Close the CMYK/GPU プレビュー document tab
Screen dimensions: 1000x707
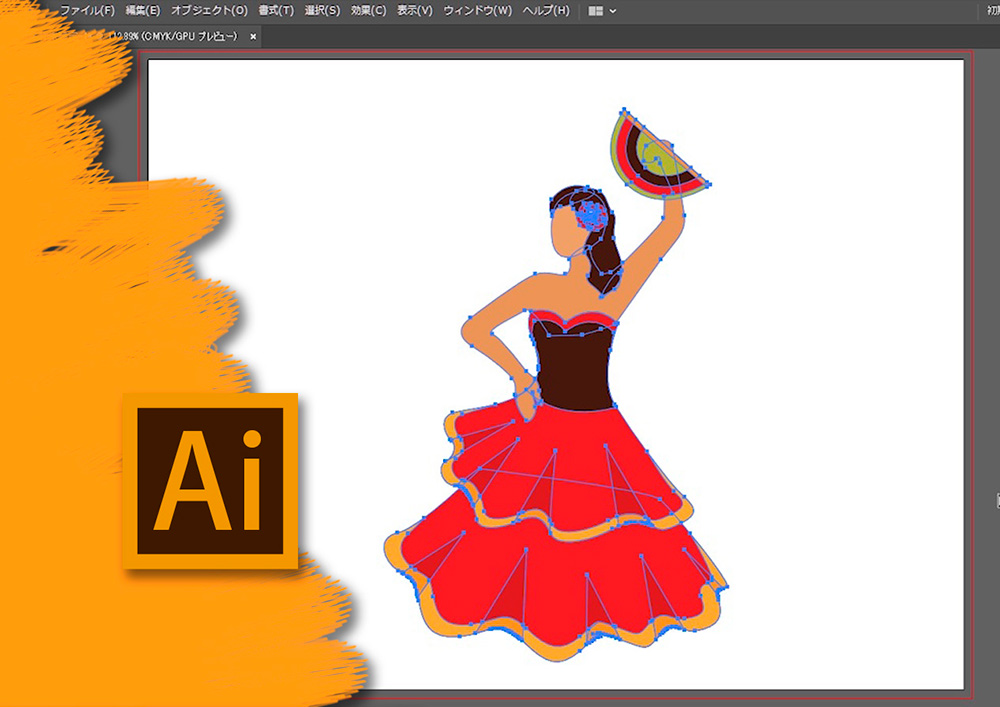tap(253, 36)
